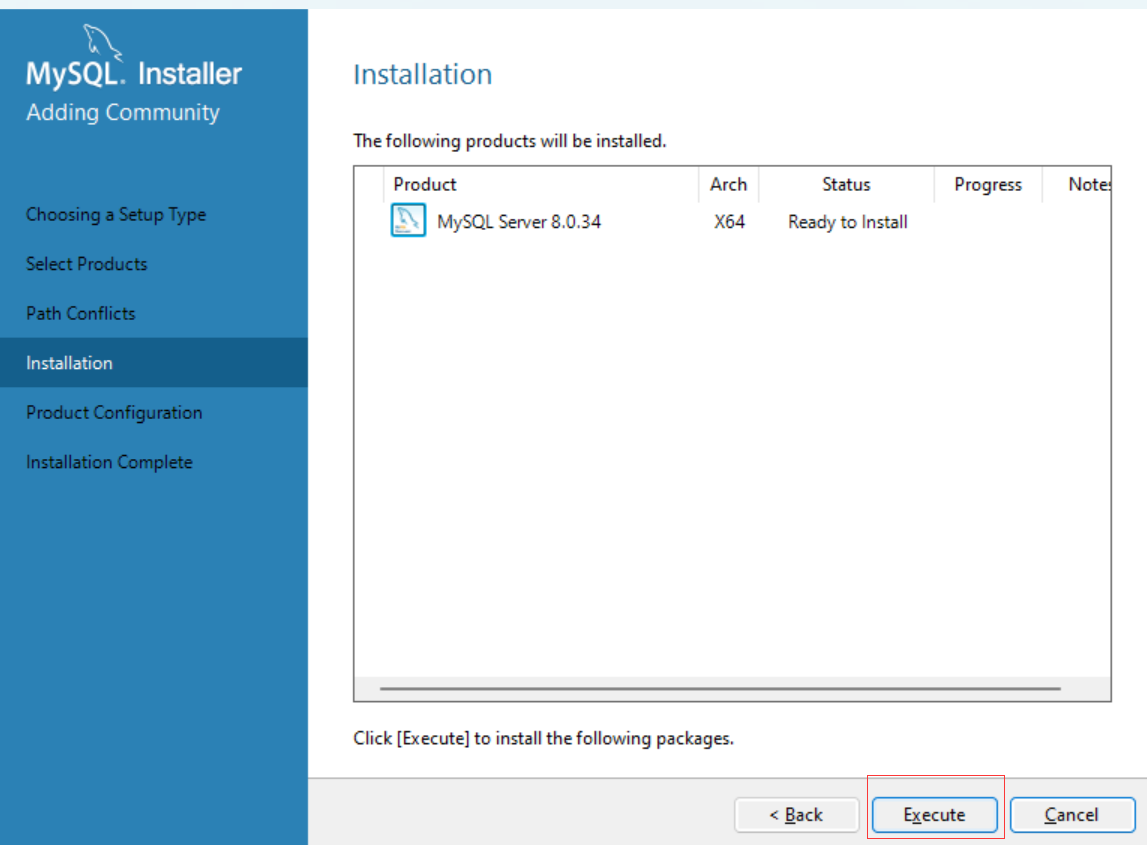Open the Choosing a Setup Type step
Screen dimensions: 1147x845
pyautogui.click(x=116, y=214)
